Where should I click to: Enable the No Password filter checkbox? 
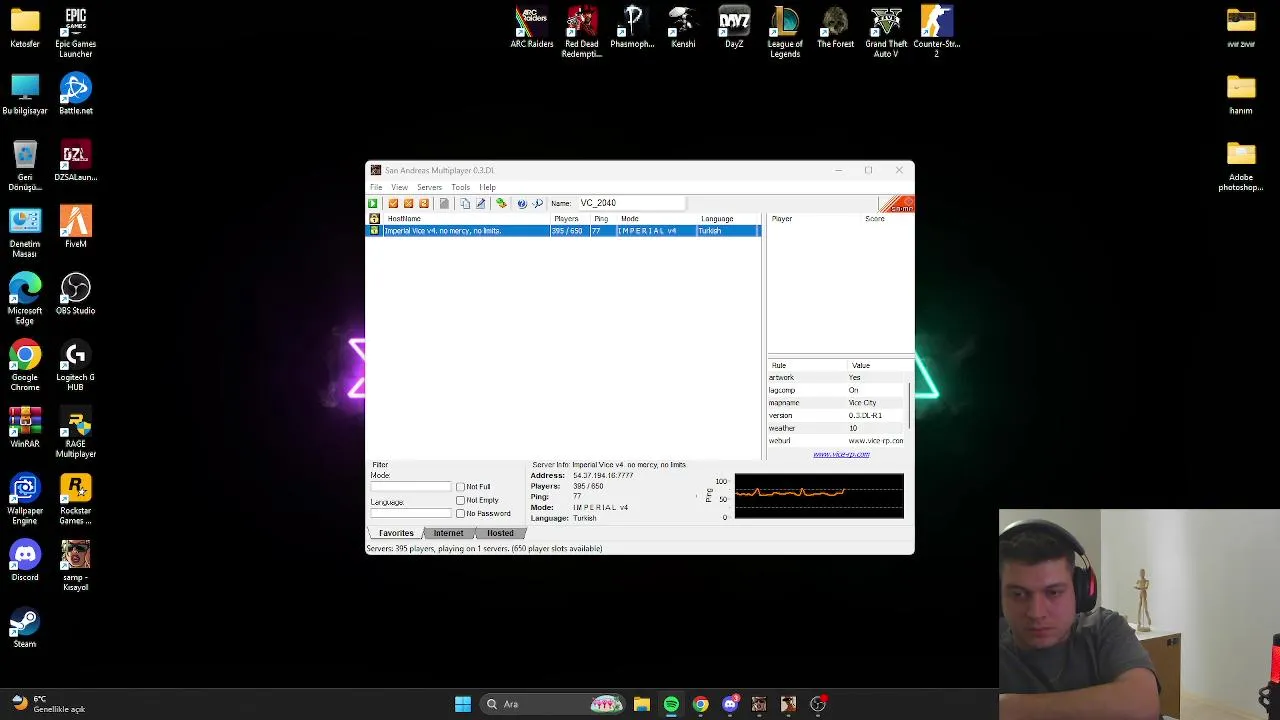[x=460, y=514]
